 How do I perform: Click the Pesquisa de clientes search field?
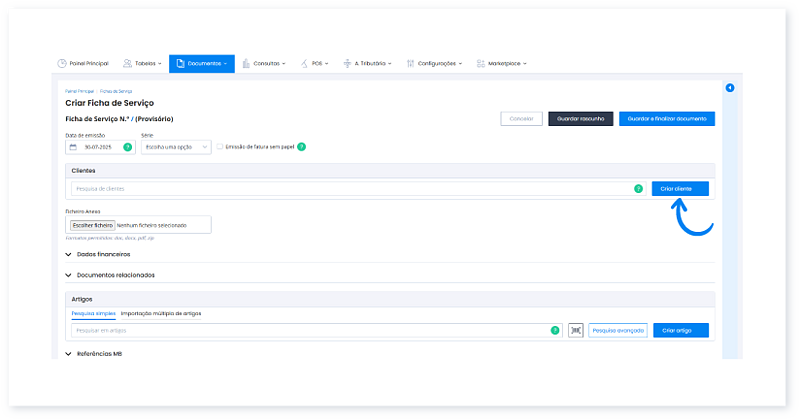tap(350, 188)
